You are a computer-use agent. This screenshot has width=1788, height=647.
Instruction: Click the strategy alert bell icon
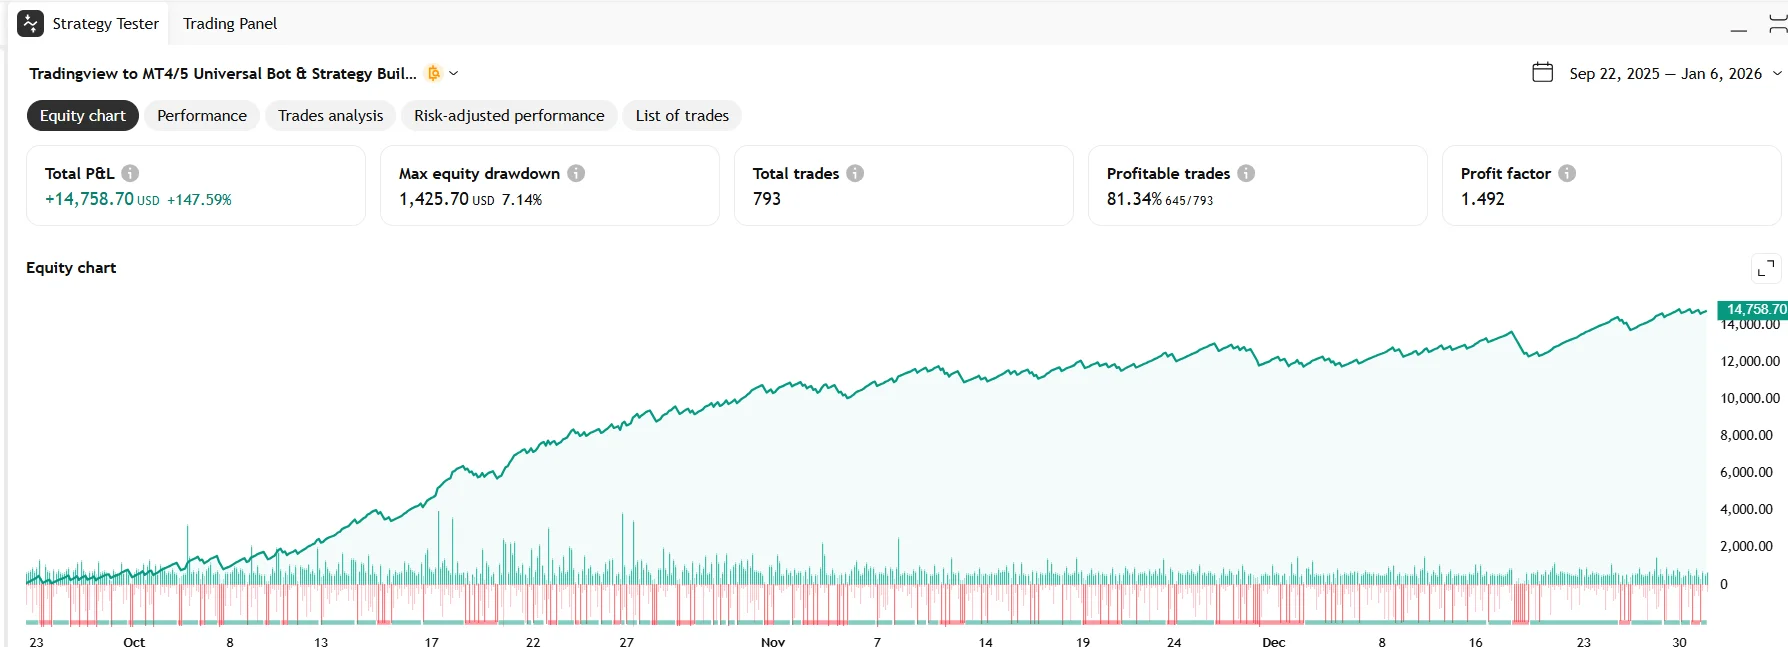pos(434,73)
